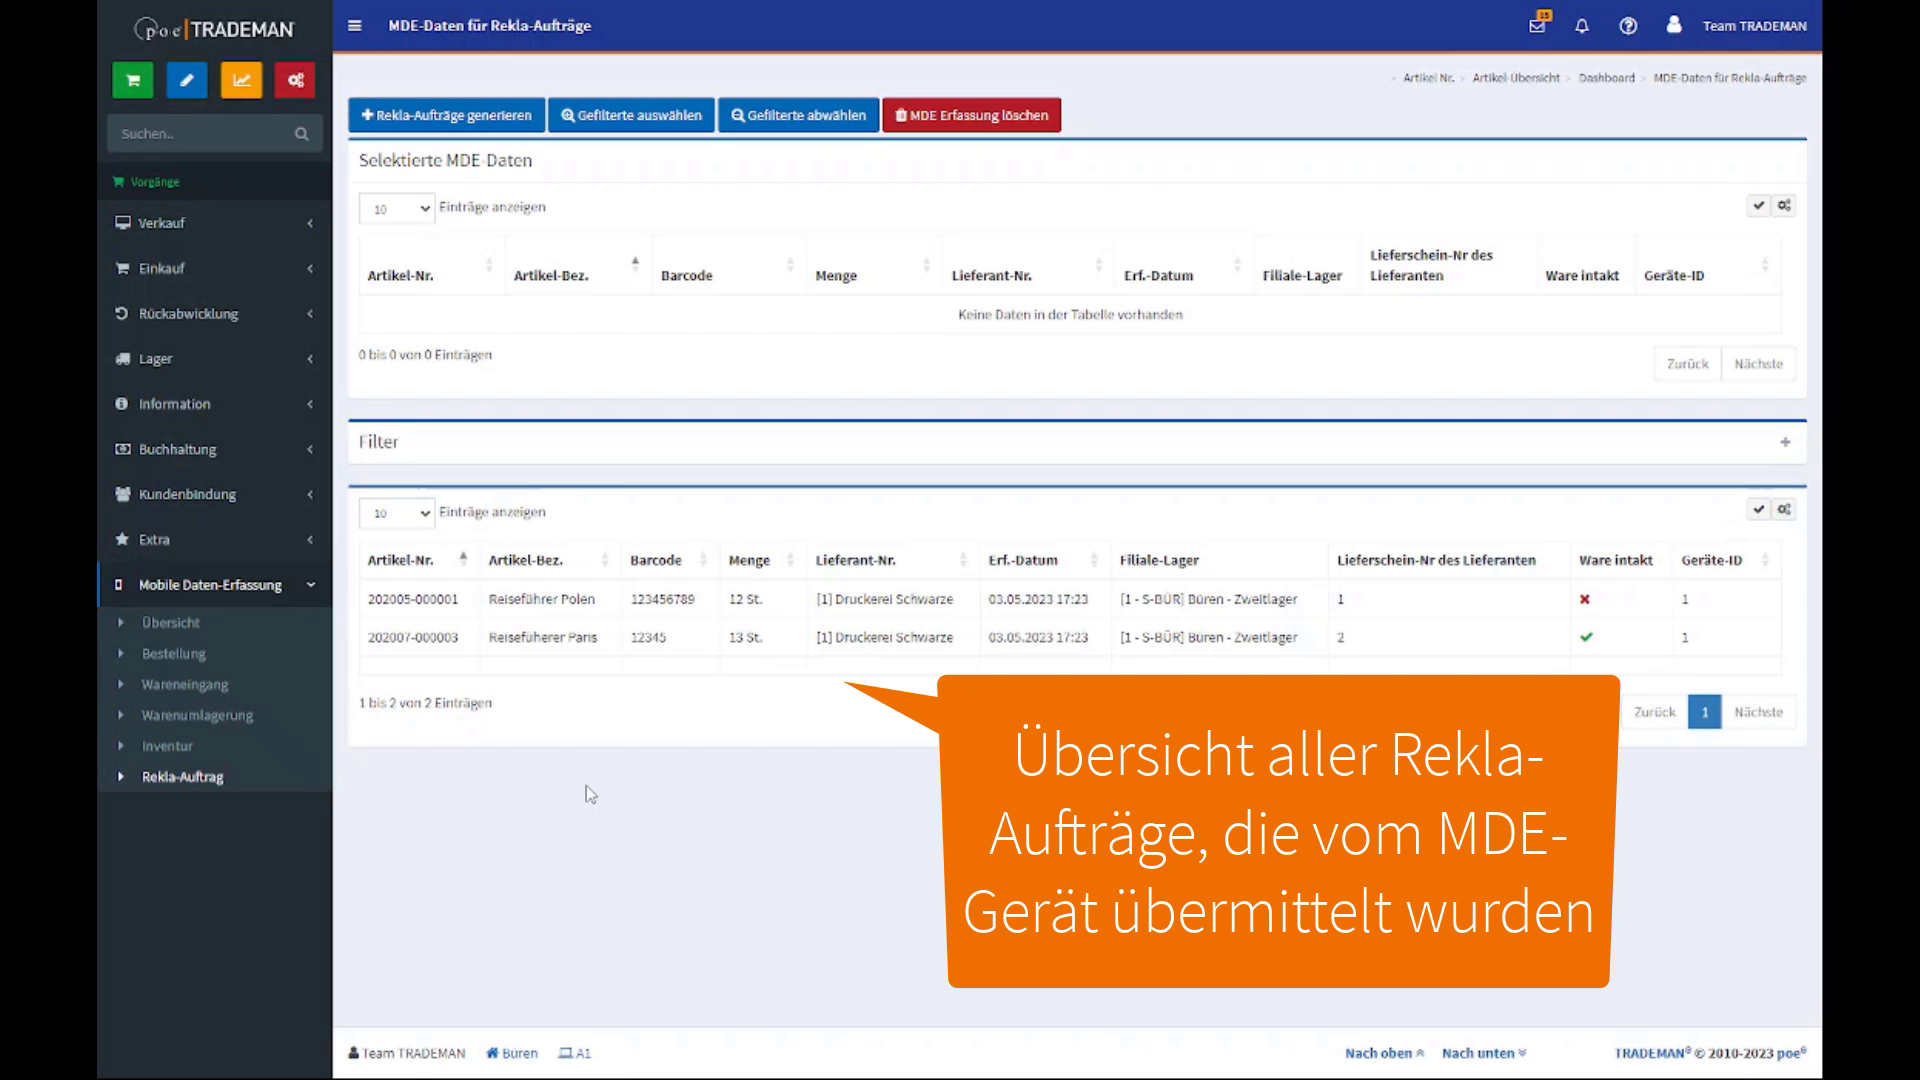Expand the Verkauf menu

click(215, 223)
